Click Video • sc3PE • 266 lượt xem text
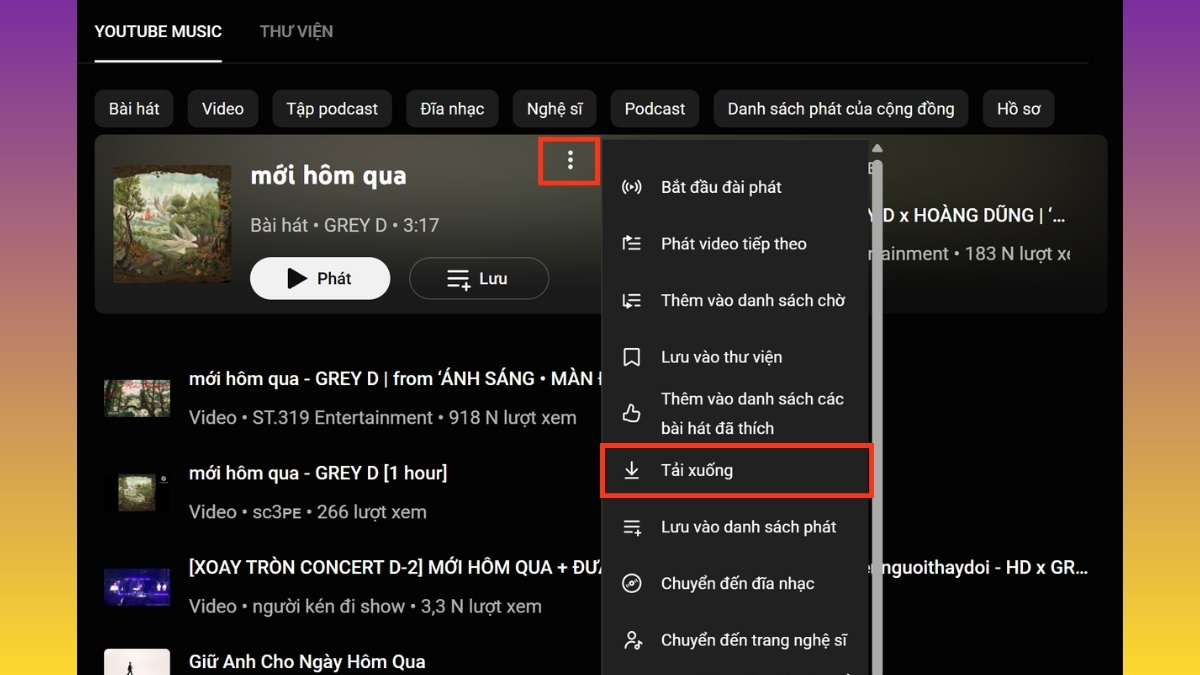The height and width of the screenshot is (675, 1200). click(x=308, y=512)
